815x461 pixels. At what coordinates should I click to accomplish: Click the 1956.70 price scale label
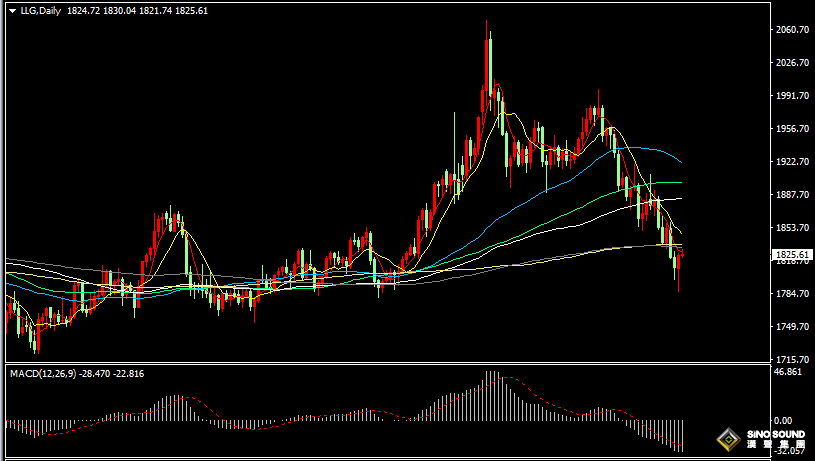pyautogui.click(x=792, y=128)
